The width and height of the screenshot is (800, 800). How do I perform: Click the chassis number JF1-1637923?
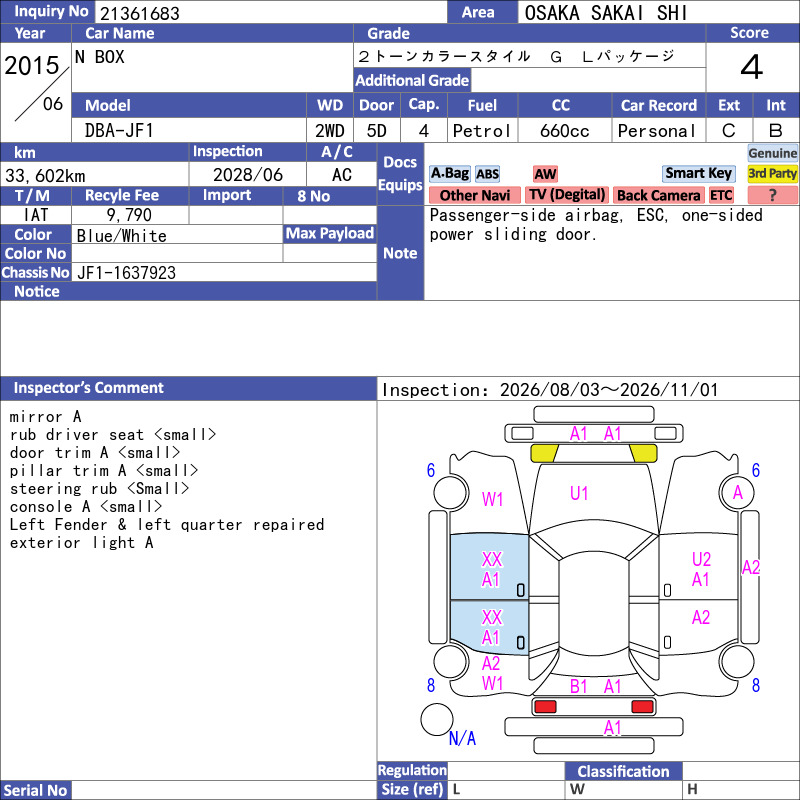click(126, 273)
